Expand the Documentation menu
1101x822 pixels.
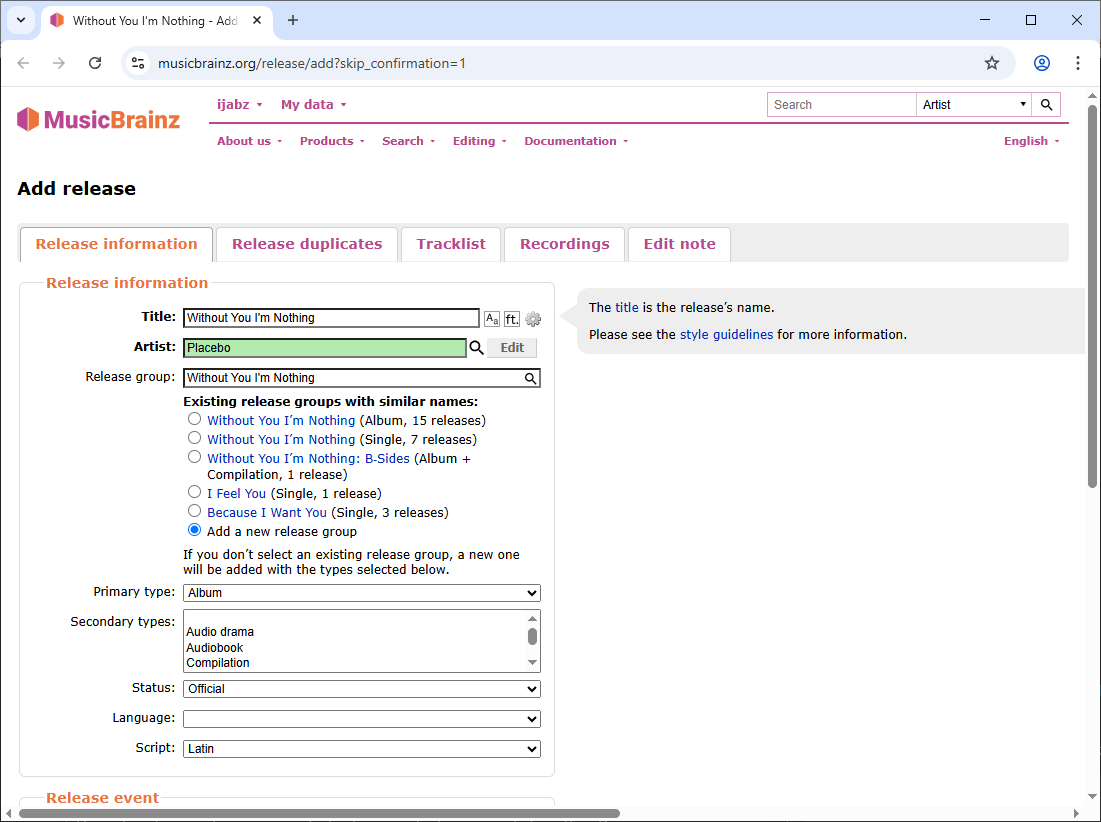[576, 141]
